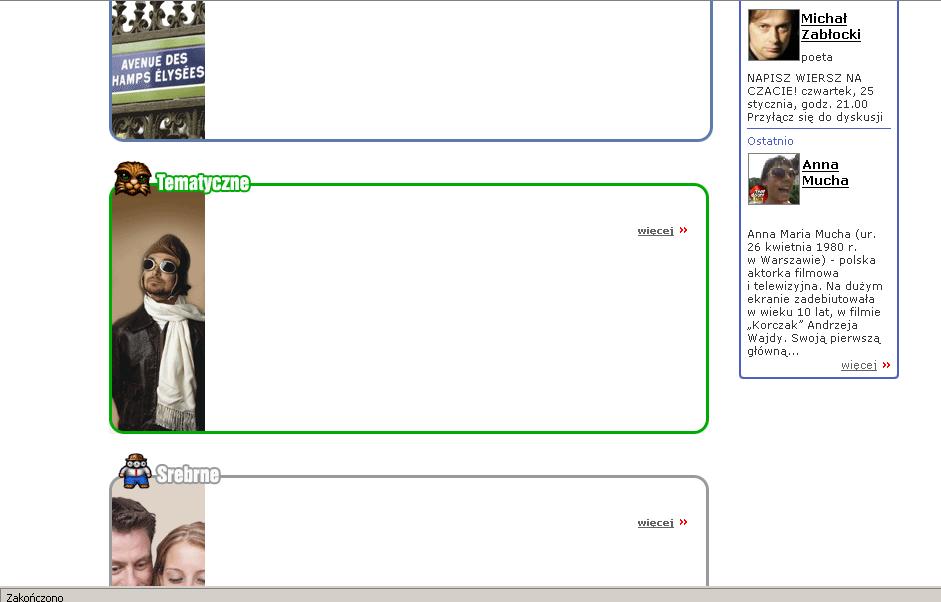Select the Srebrne section heading
The width and height of the screenshot is (941, 602).
tap(188, 474)
